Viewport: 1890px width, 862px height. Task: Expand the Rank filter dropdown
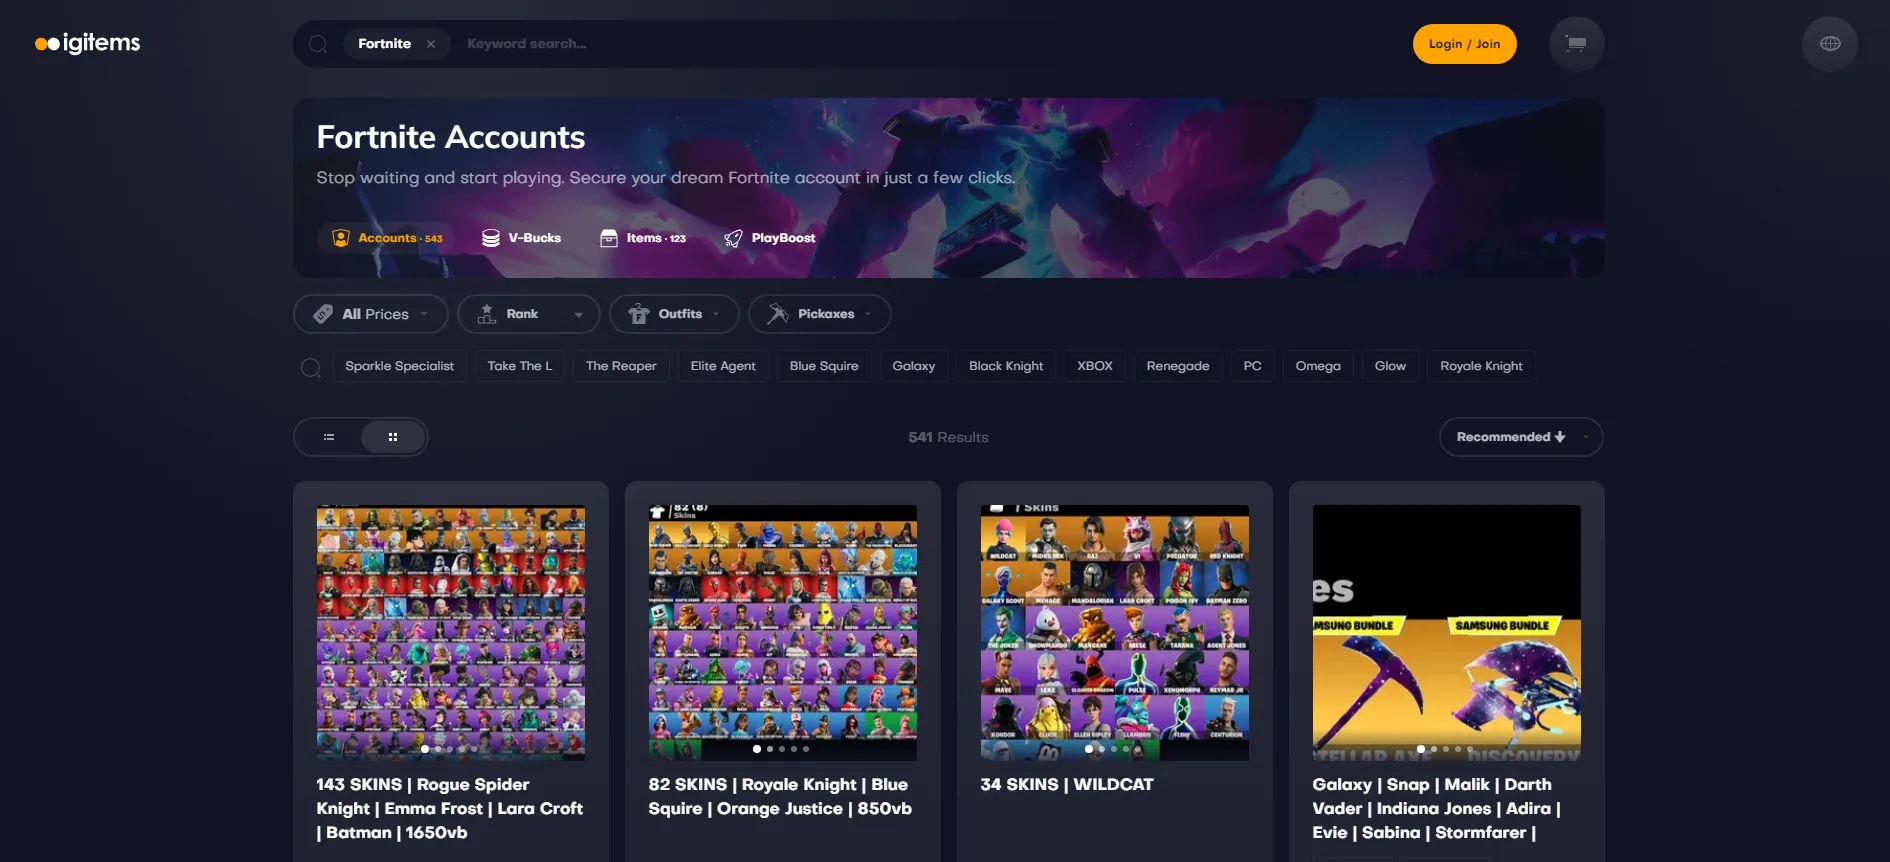(529, 314)
